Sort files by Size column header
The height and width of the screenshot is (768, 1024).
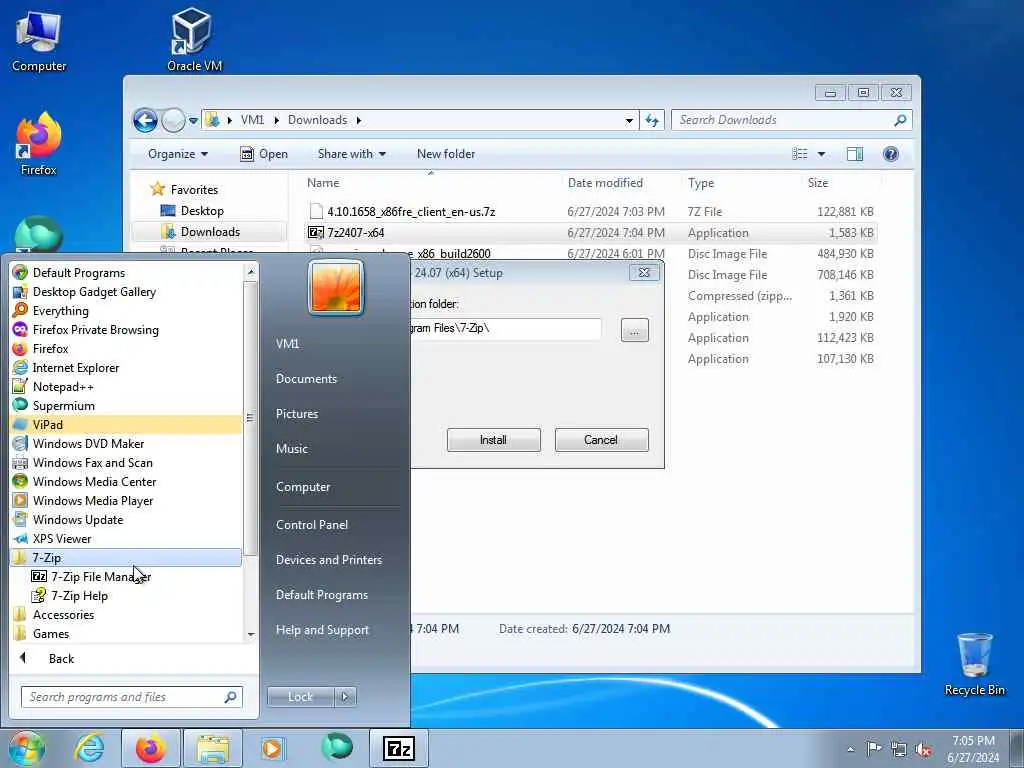[x=818, y=183]
